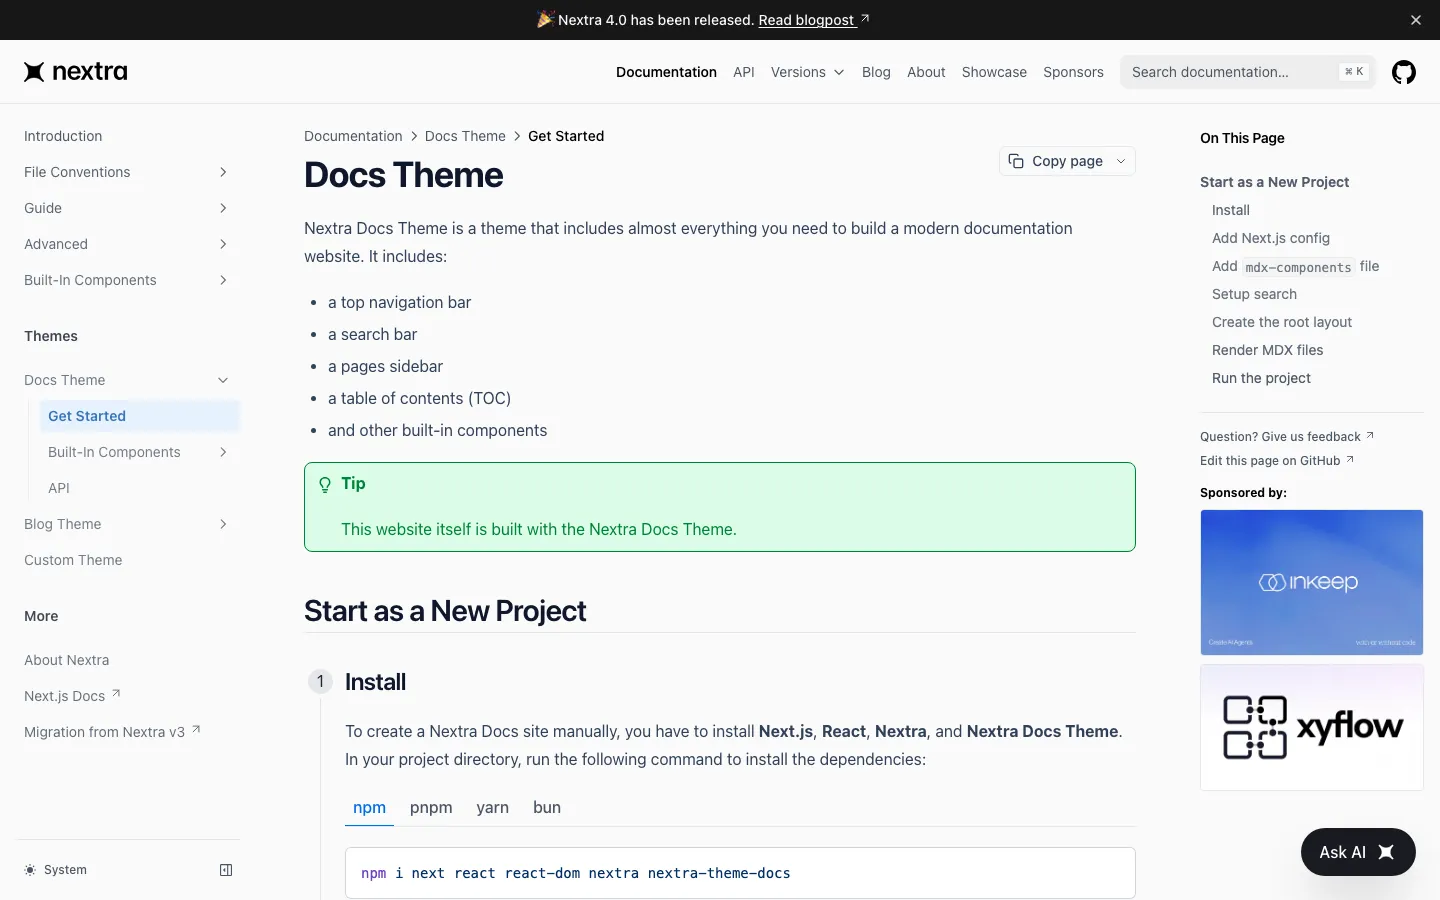Click the Start as a New Project heading
The image size is (1440, 900).
click(445, 611)
